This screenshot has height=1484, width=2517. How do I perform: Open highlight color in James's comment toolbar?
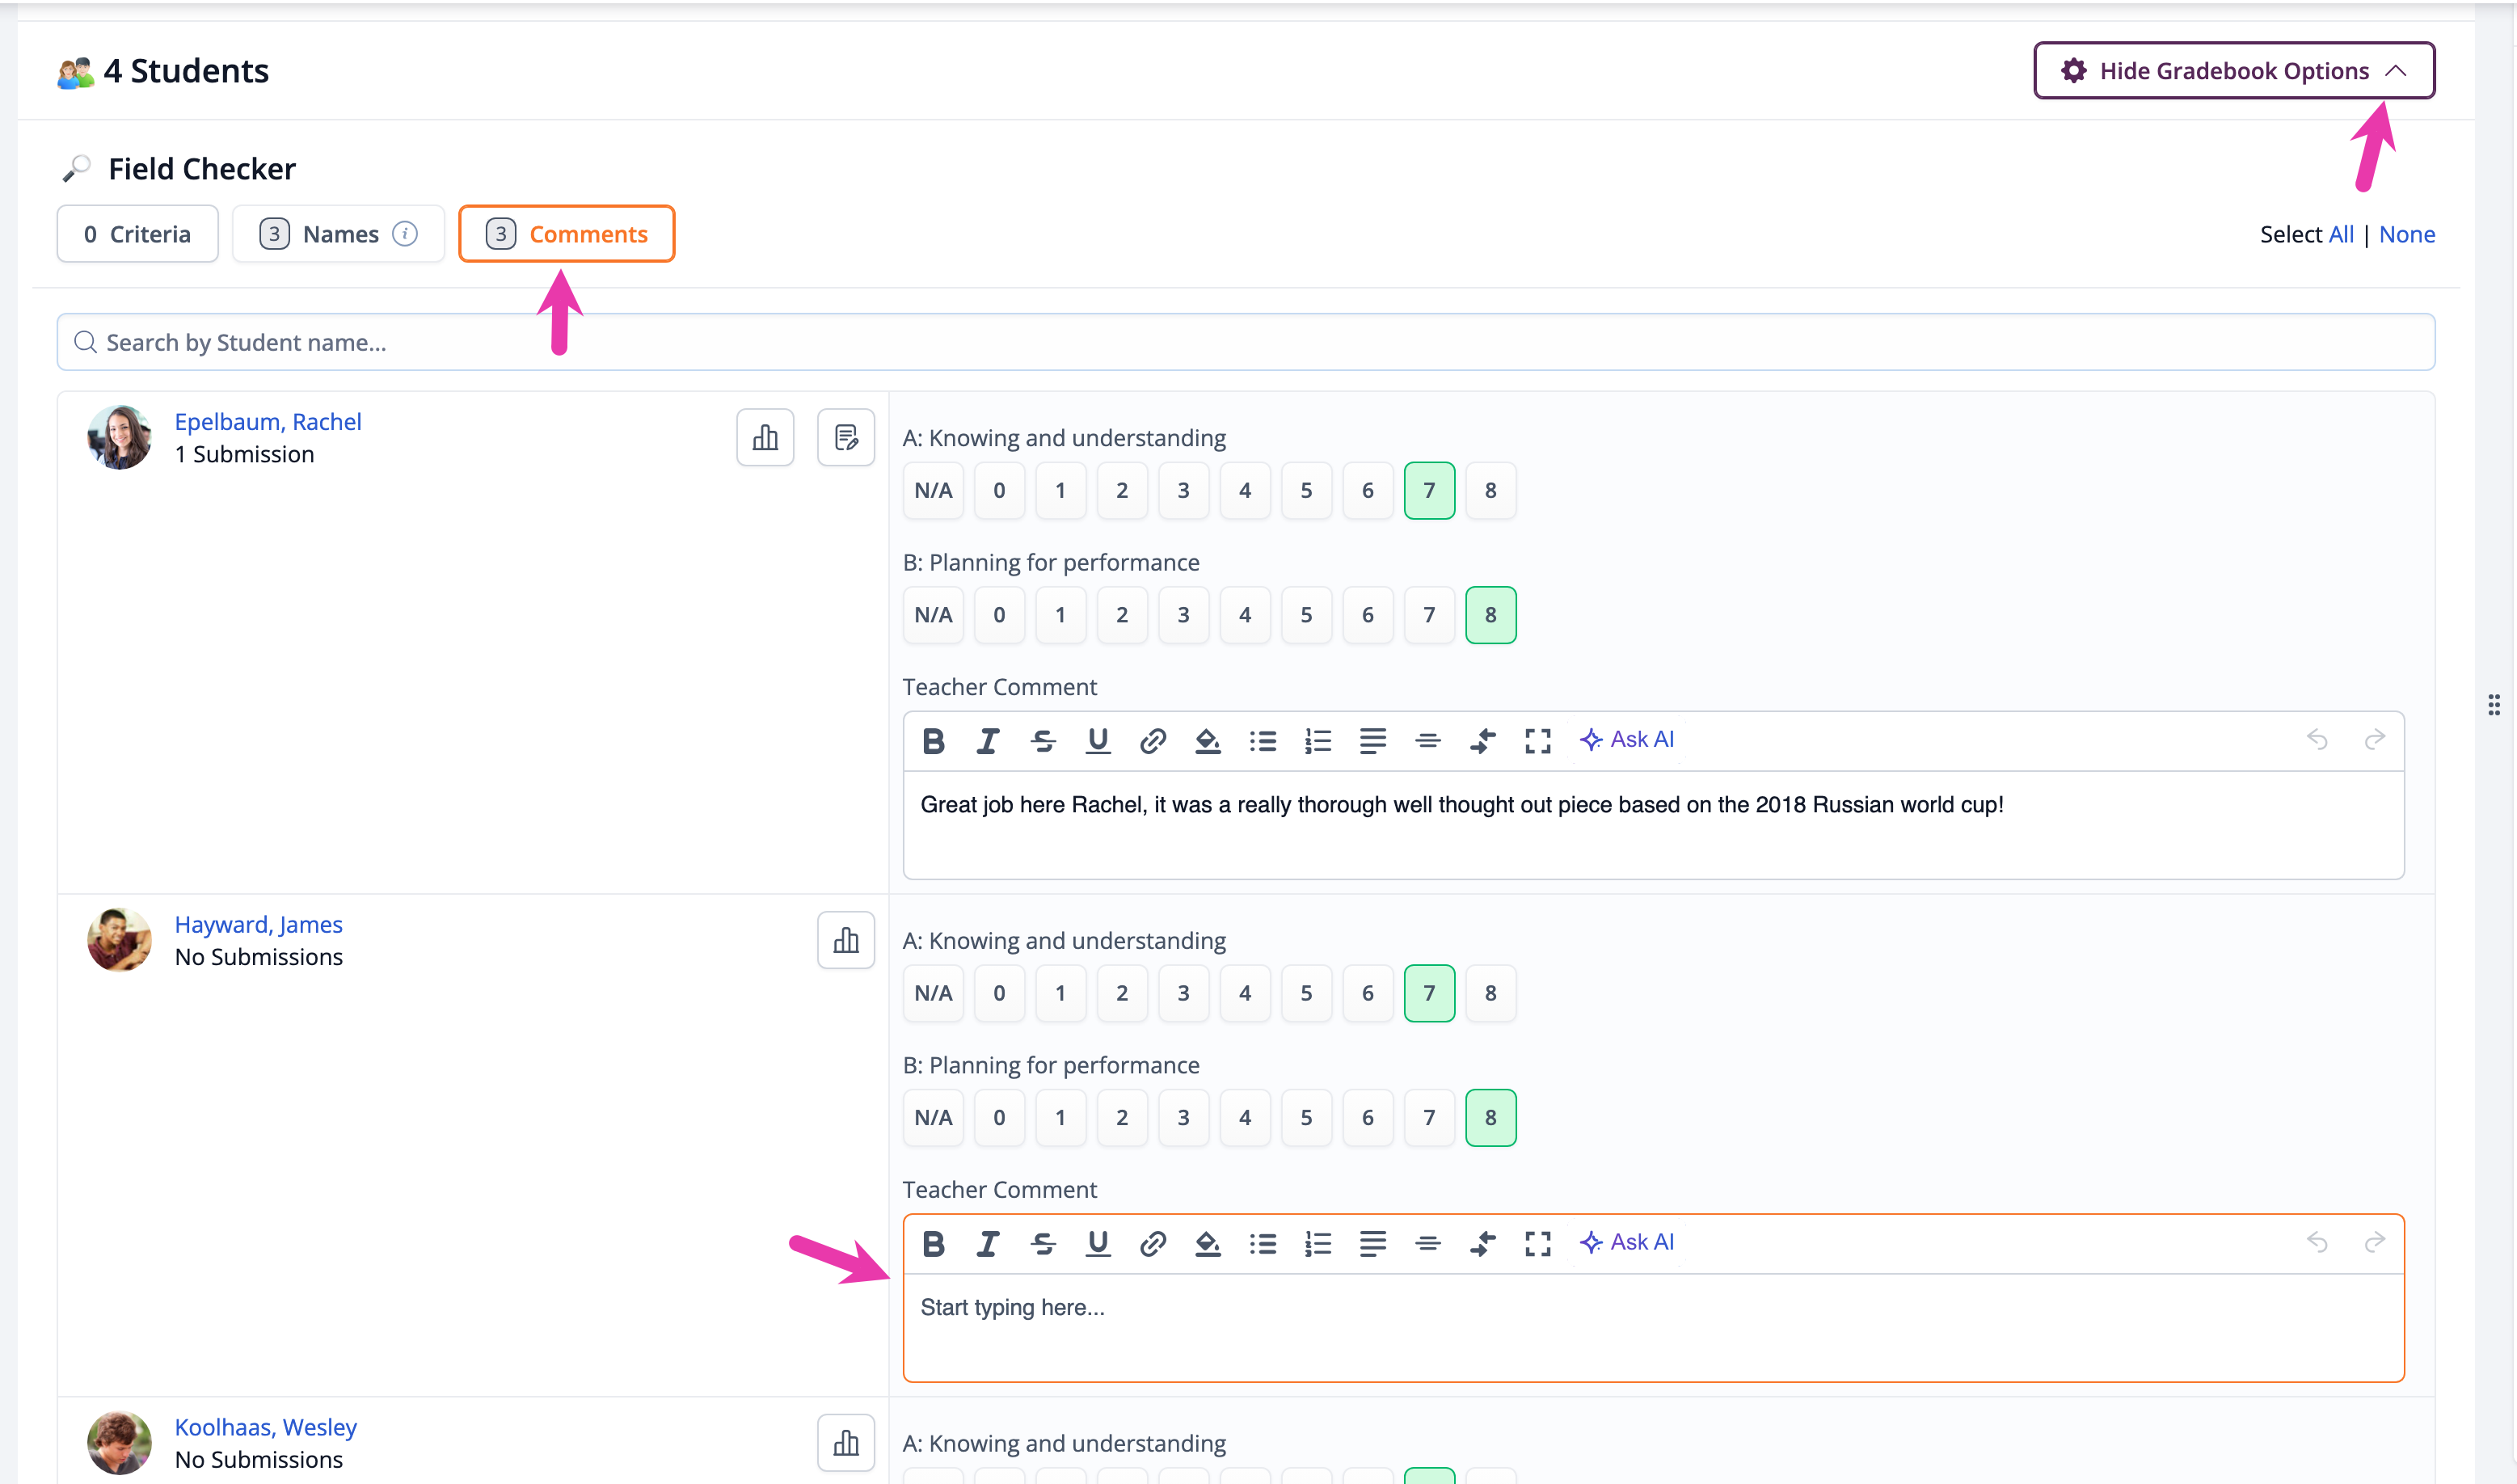click(1208, 1244)
